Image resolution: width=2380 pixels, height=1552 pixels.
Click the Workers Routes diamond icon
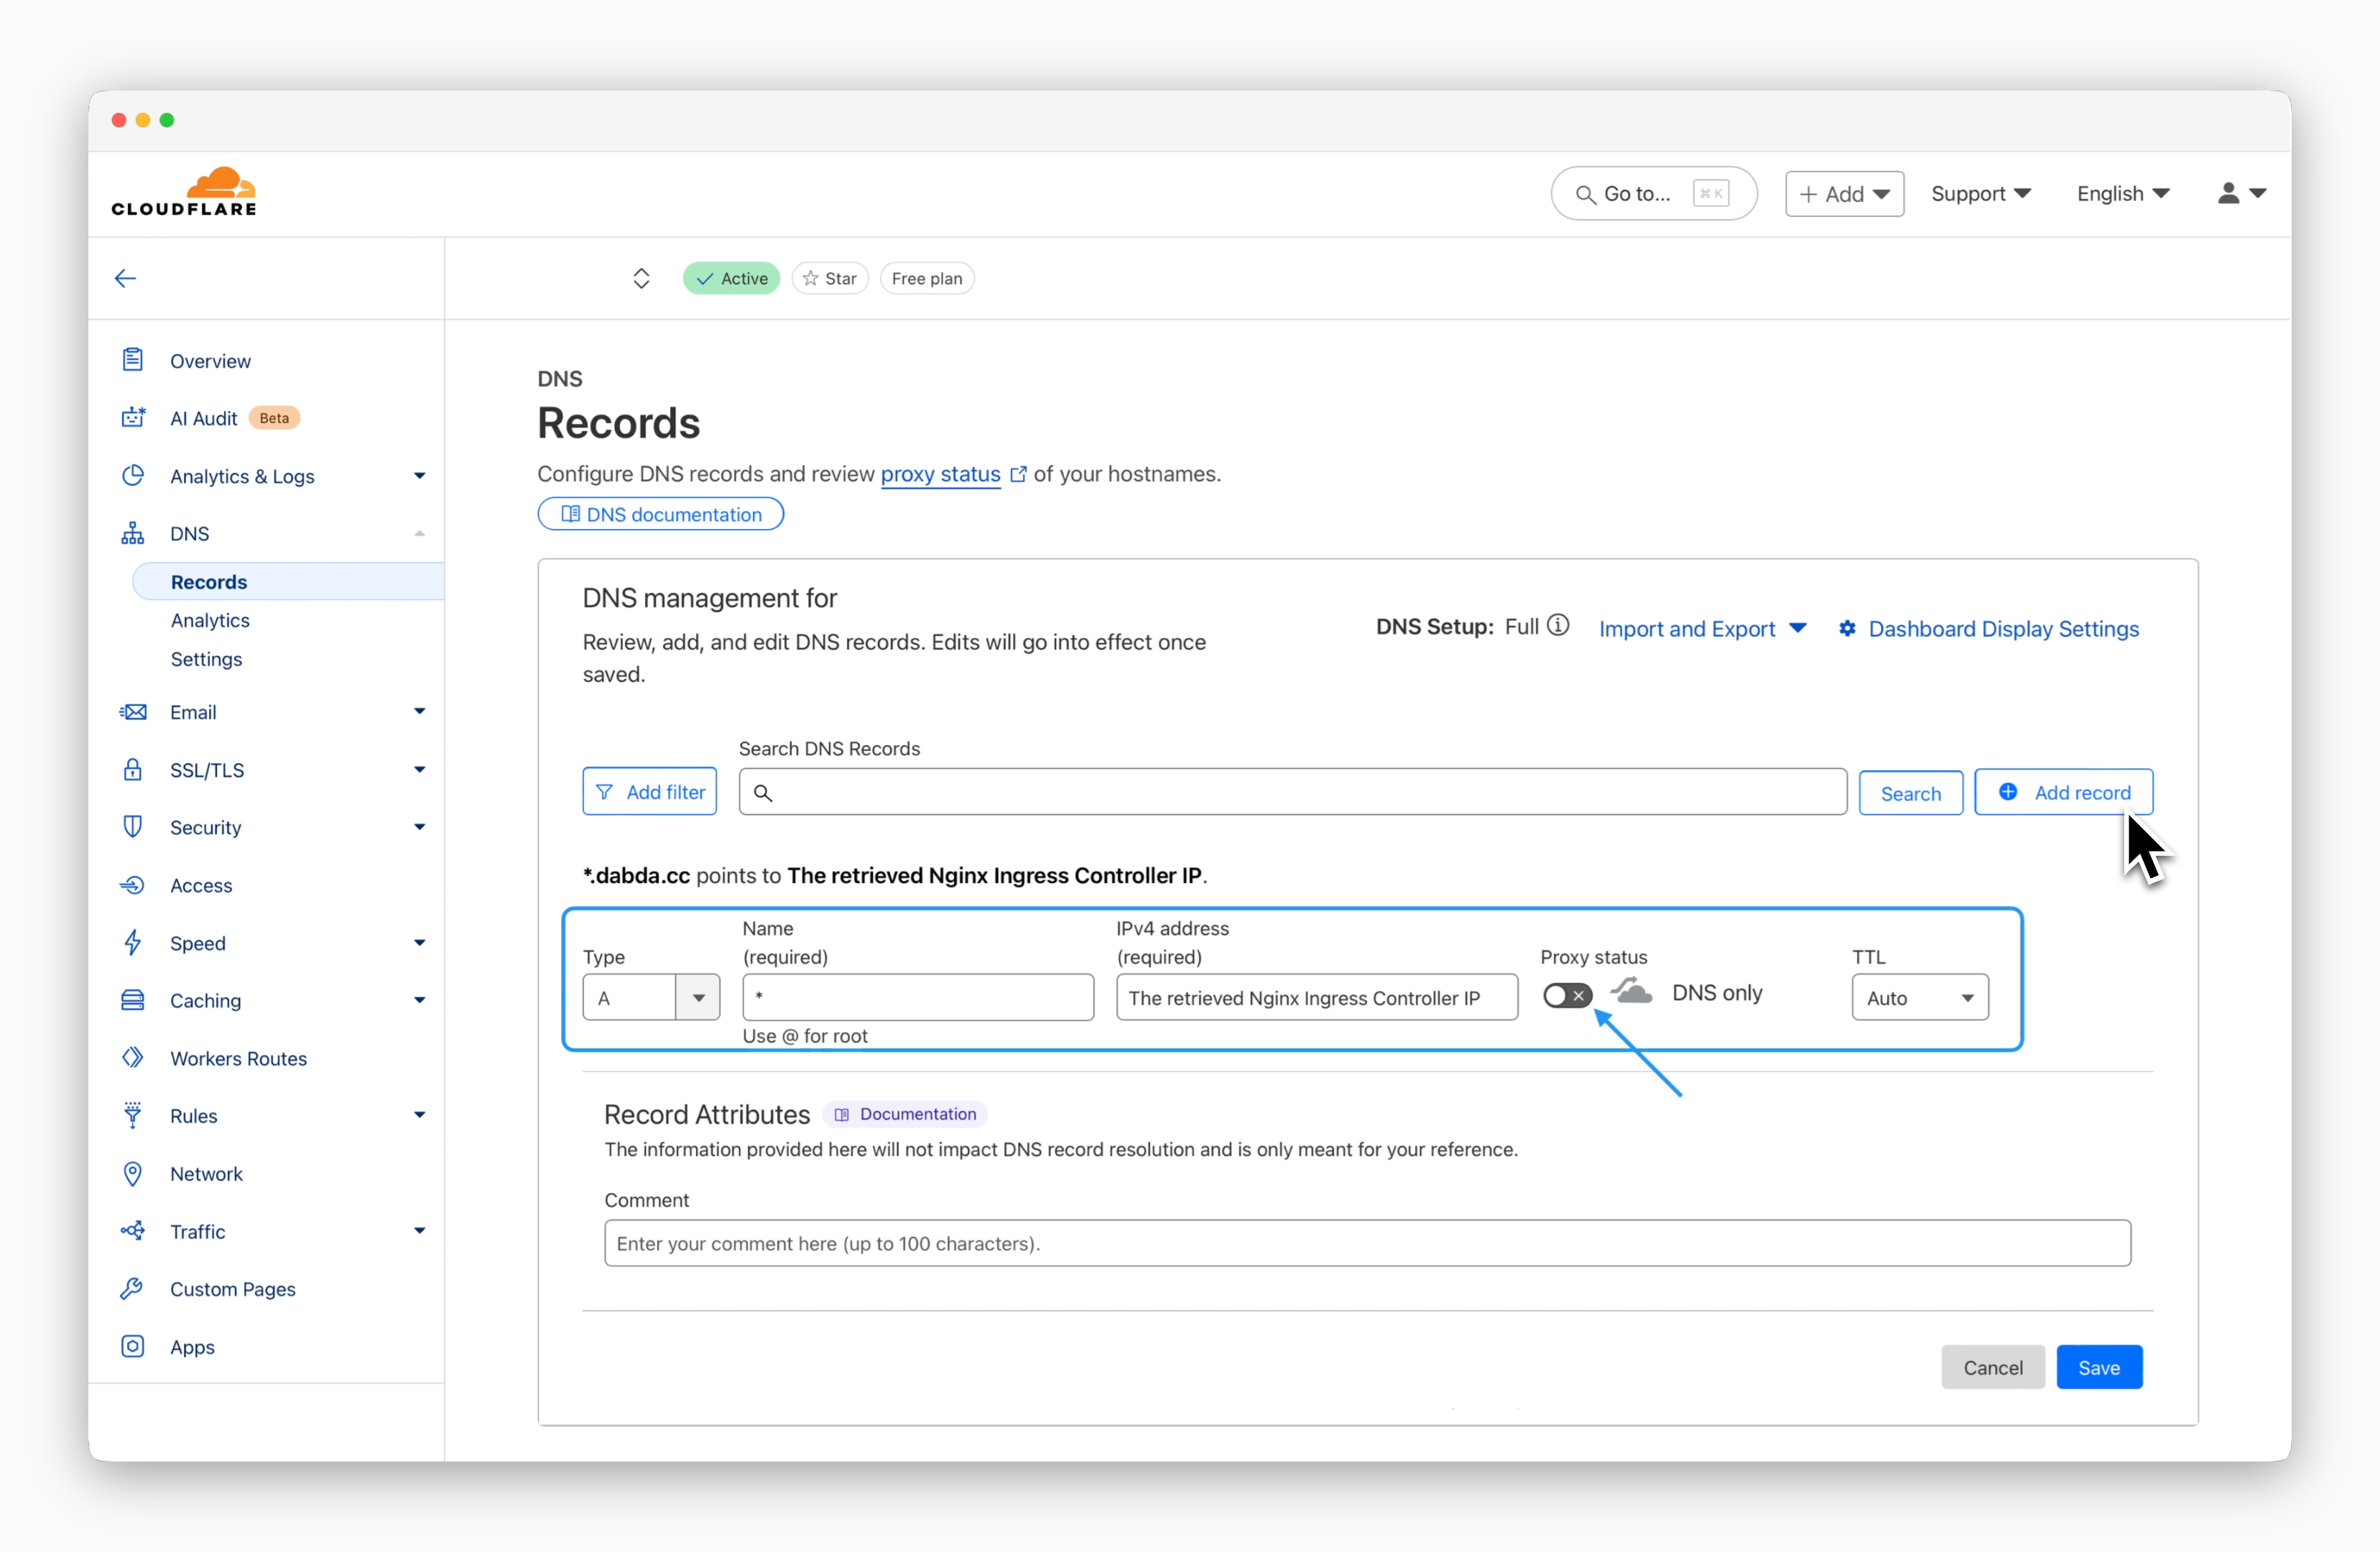[133, 1058]
